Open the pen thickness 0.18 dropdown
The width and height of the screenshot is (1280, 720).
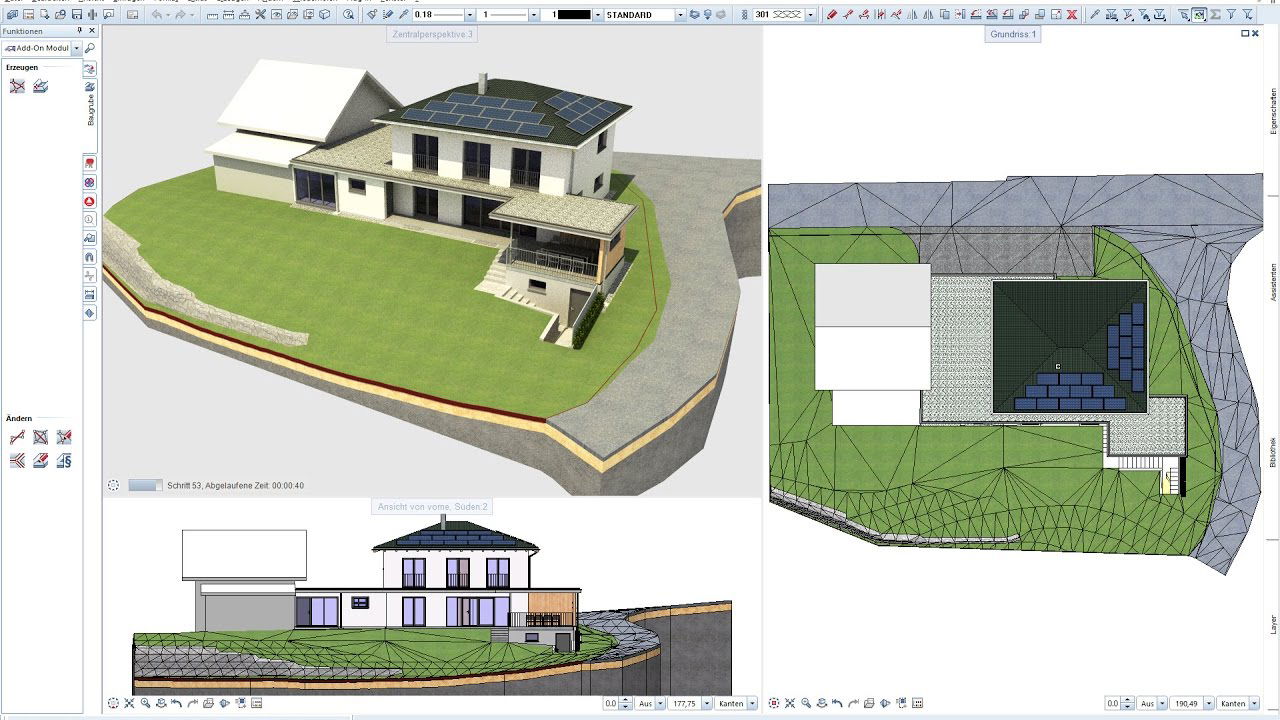pos(470,15)
